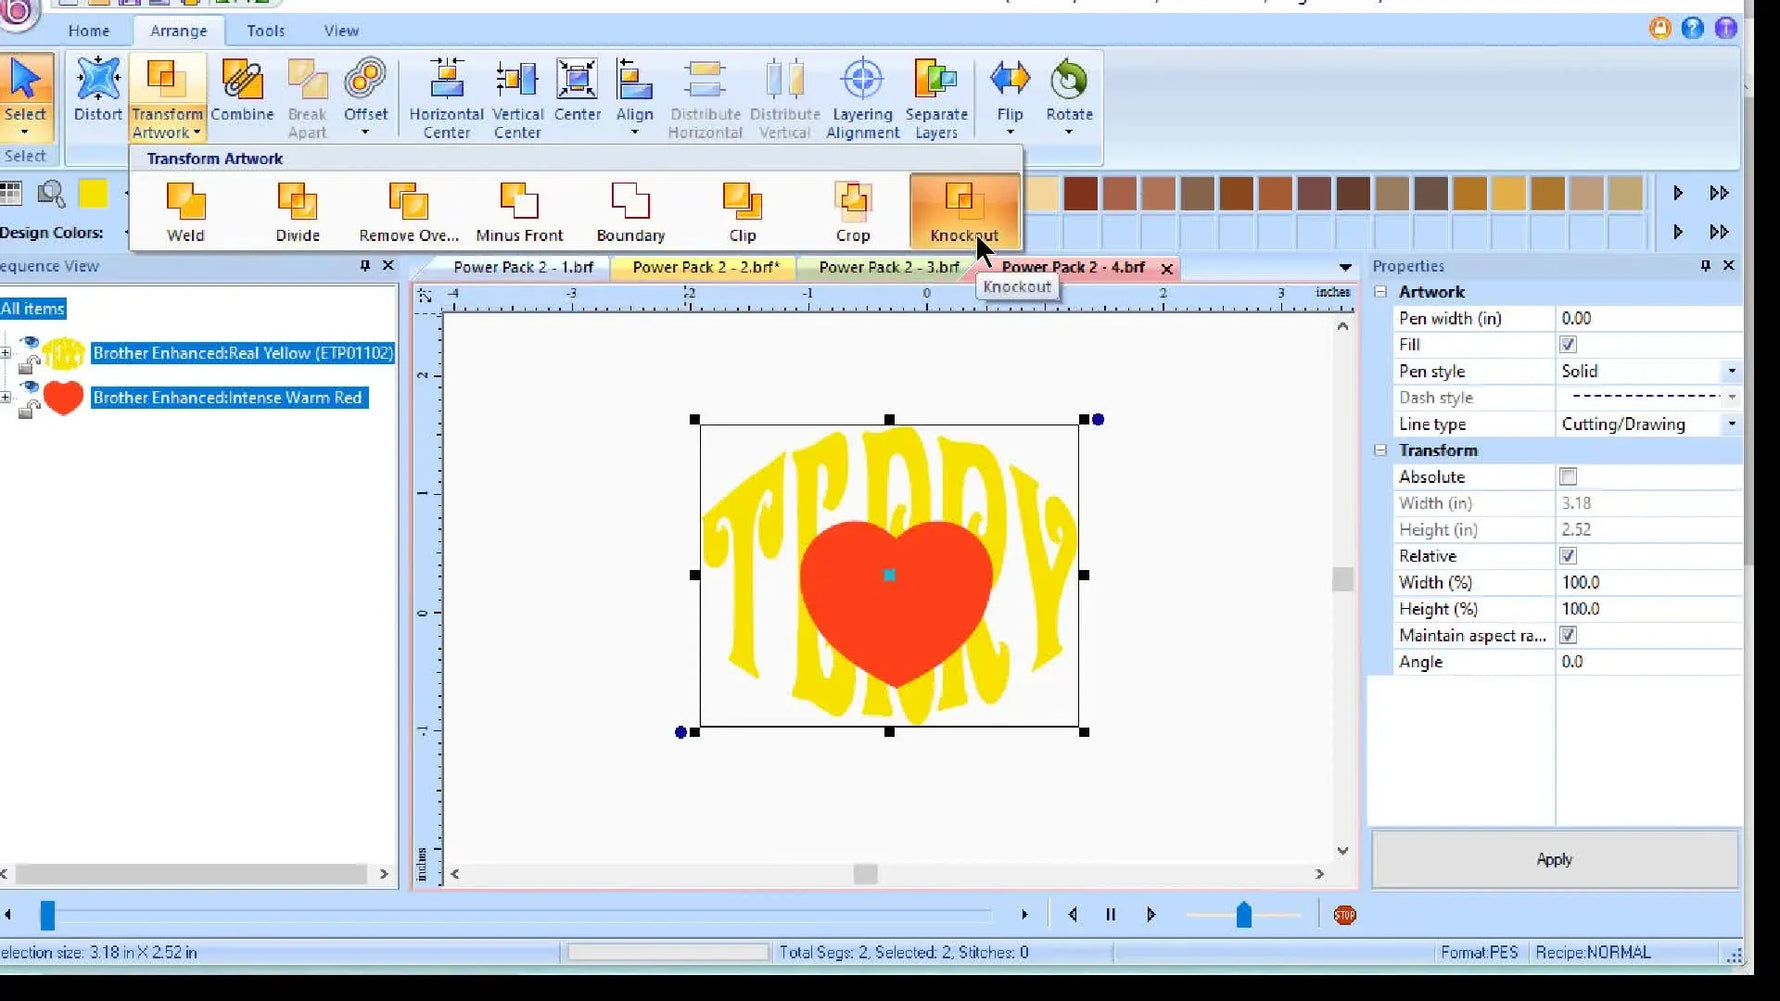Screen dimensions: 1780x1001
Task: Click the Pen width input field
Action: pos(1648,318)
